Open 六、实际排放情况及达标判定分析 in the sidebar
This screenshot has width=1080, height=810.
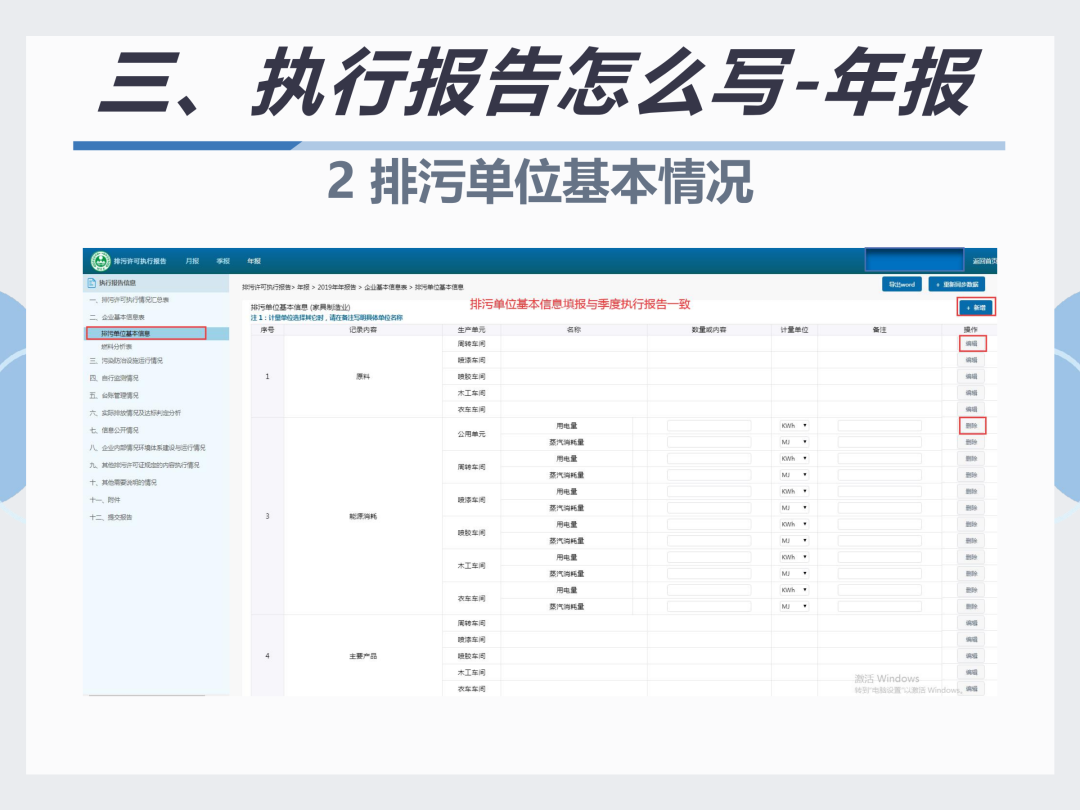coord(135,413)
